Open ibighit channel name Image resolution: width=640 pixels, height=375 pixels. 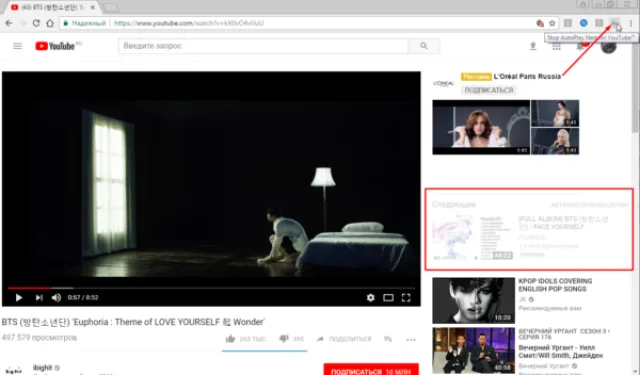42,368
